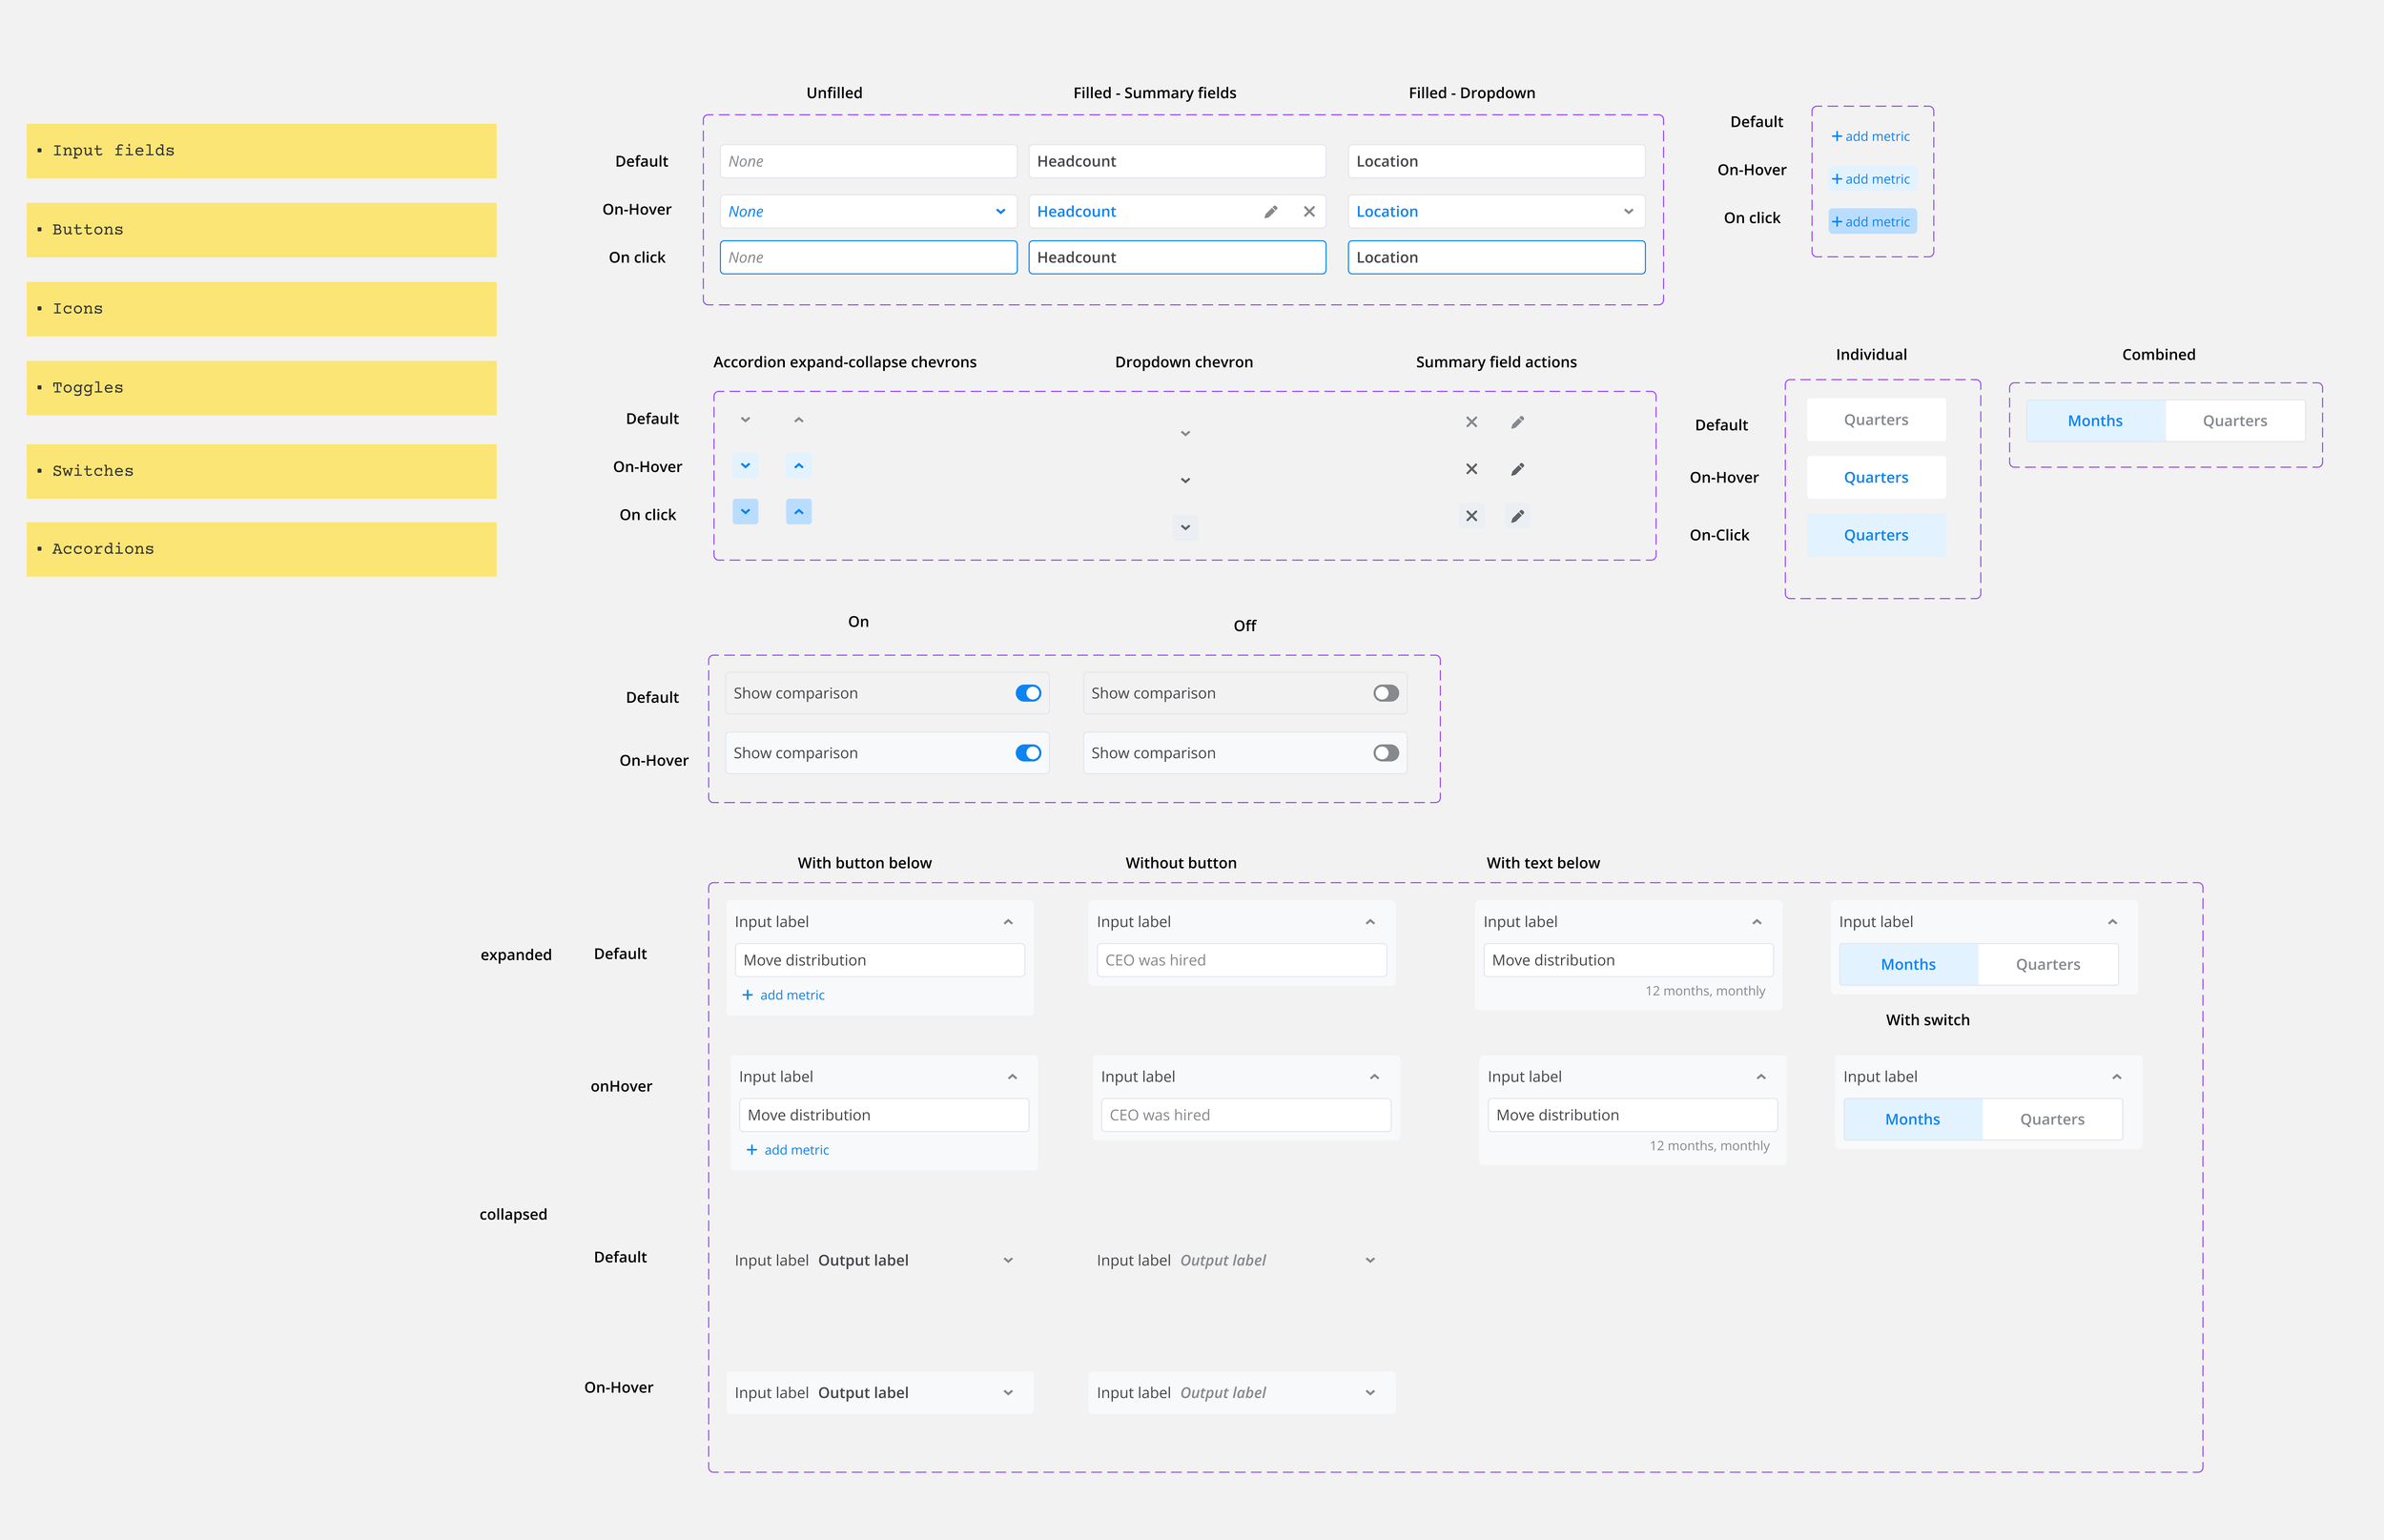Select Months in the Combined toggle group
2384x1540 pixels.
pyautogui.click(x=2095, y=421)
